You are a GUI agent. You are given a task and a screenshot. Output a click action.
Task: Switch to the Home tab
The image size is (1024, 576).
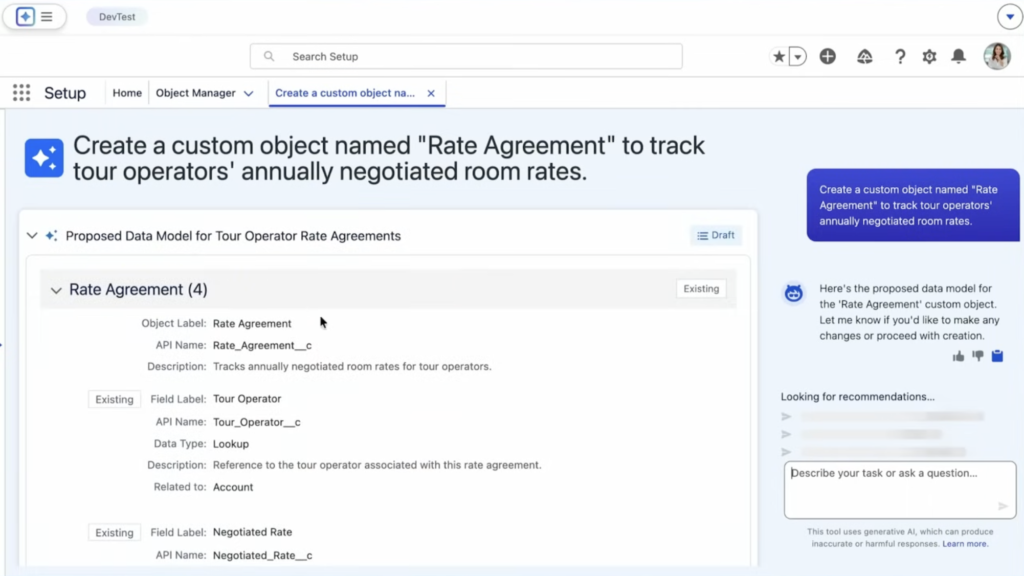click(x=127, y=93)
